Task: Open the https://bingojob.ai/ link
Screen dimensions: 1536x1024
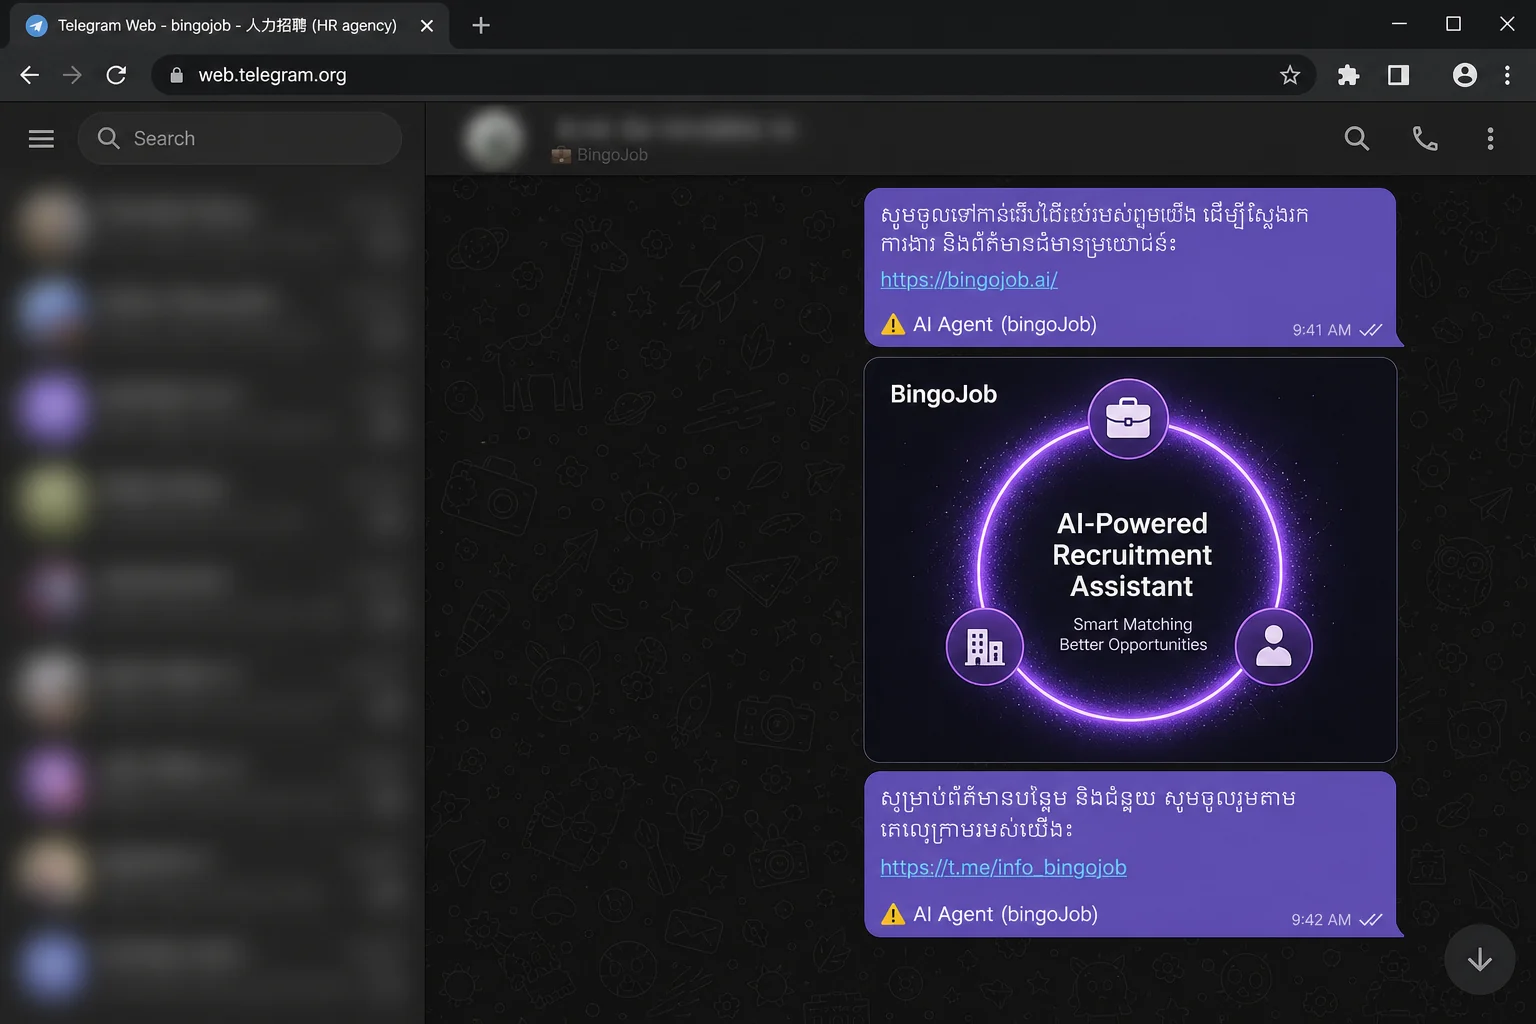Action: (x=969, y=280)
